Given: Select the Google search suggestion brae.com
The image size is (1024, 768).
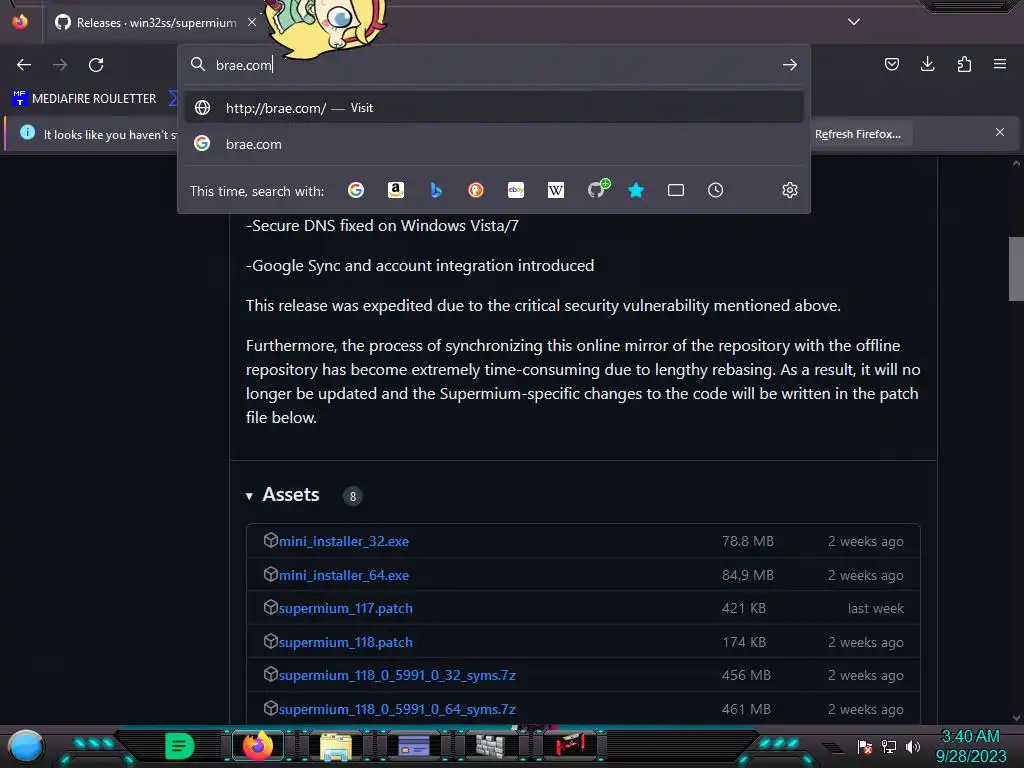Looking at the screenshot, I should click(494, 144).
